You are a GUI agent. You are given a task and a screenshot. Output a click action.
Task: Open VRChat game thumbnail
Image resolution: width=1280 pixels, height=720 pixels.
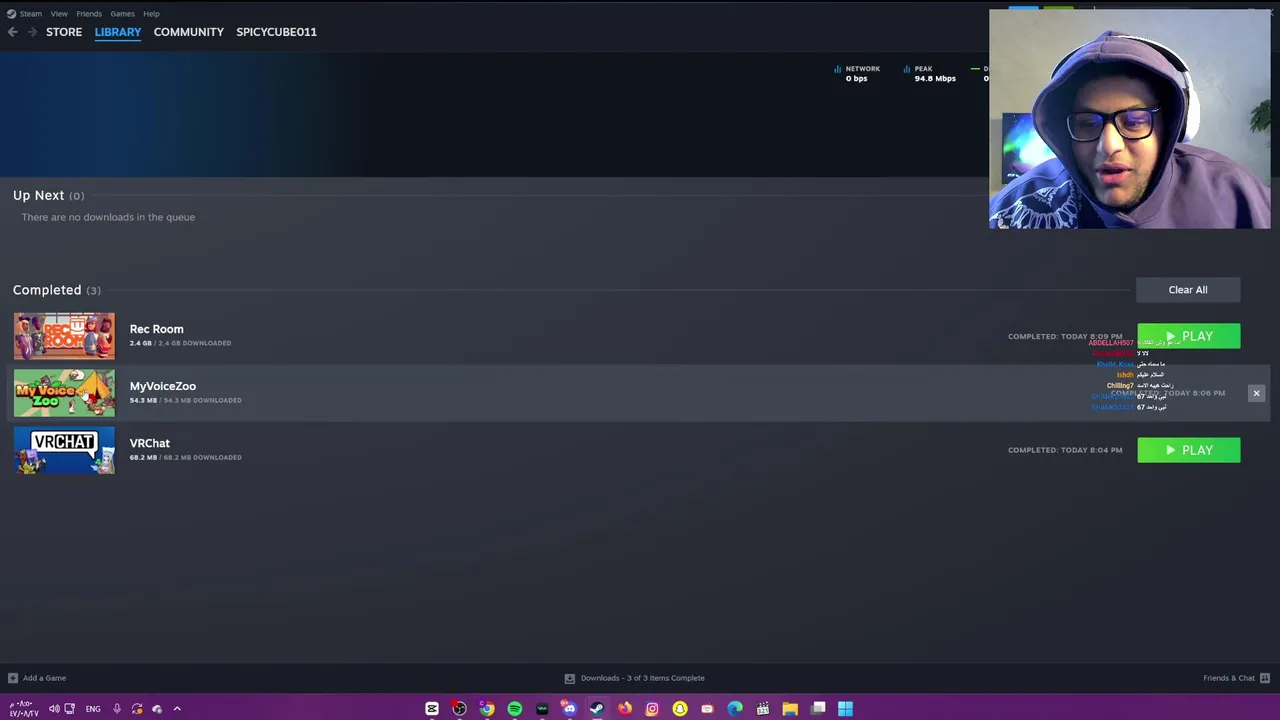click(x=64, y=450)
